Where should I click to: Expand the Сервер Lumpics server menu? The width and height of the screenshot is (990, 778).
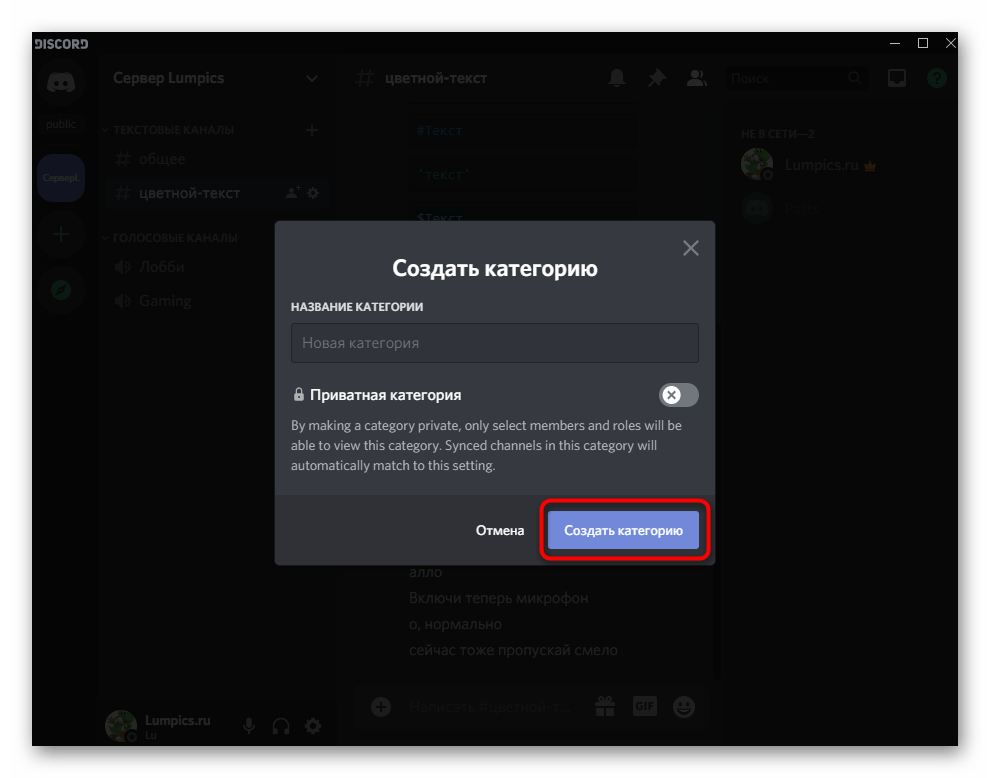pos(215,78)
